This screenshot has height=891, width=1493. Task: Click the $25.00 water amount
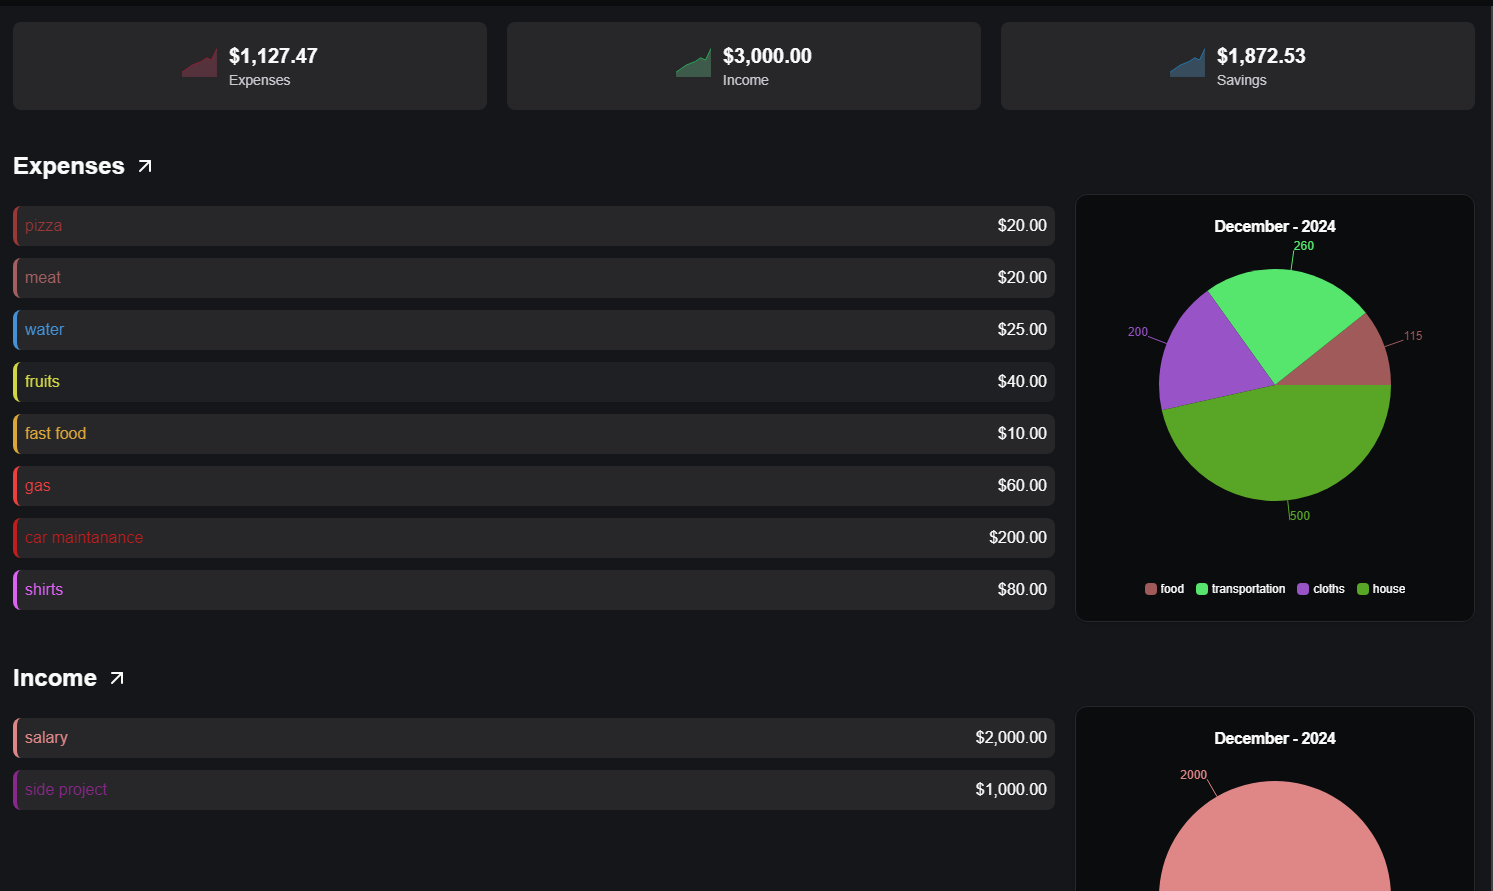click(1022, 330)
